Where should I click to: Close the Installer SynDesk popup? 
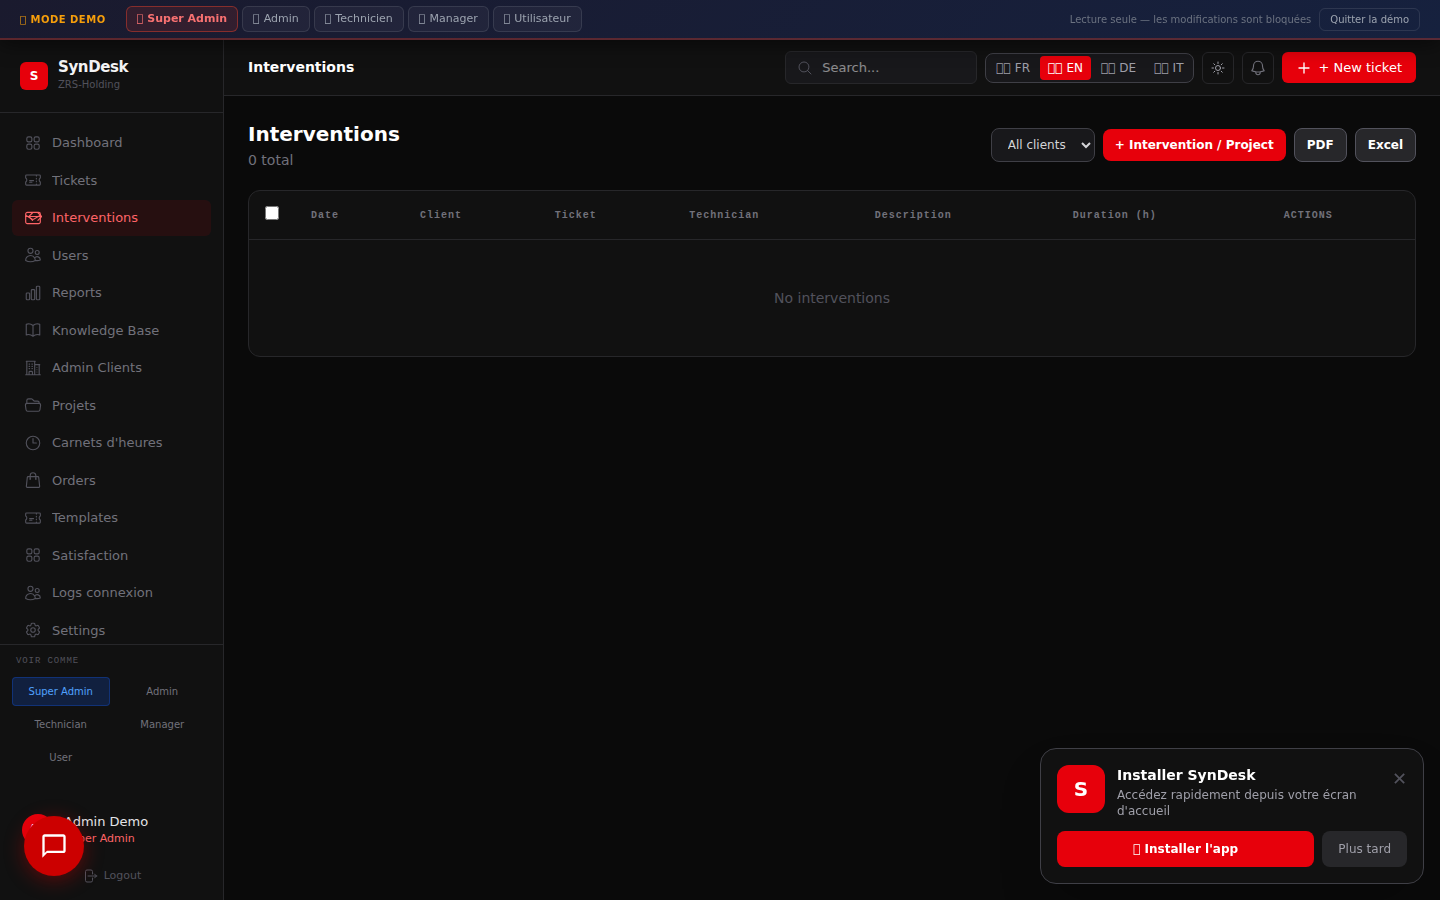pyautogui.click(x=1399, y=779)
